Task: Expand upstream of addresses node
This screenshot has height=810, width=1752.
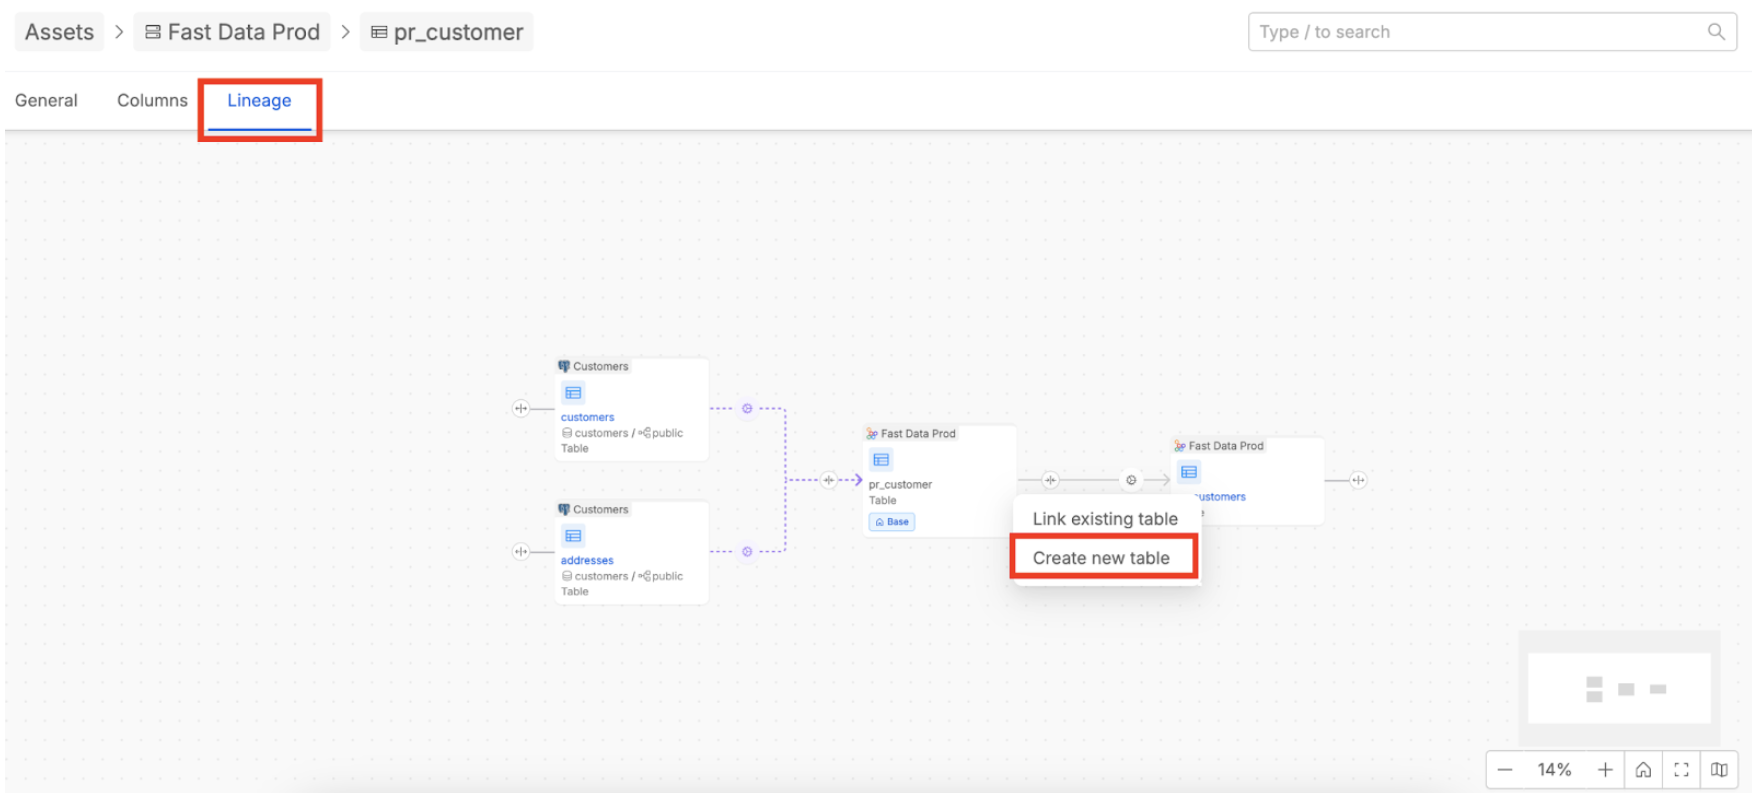Action: (521, 551)
